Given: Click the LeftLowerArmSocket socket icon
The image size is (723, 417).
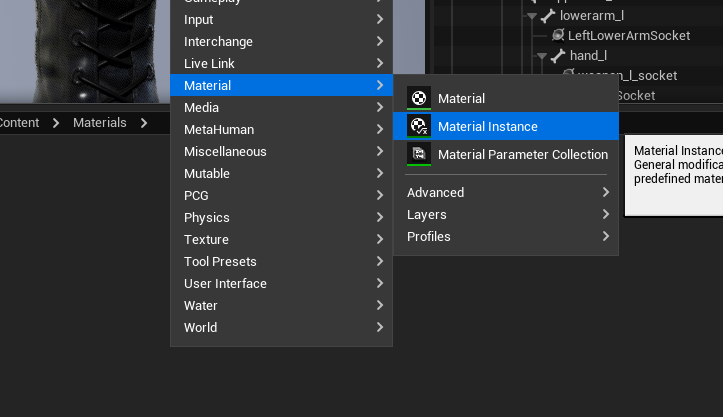Looking at the screenshot, I should click(558, 35).
